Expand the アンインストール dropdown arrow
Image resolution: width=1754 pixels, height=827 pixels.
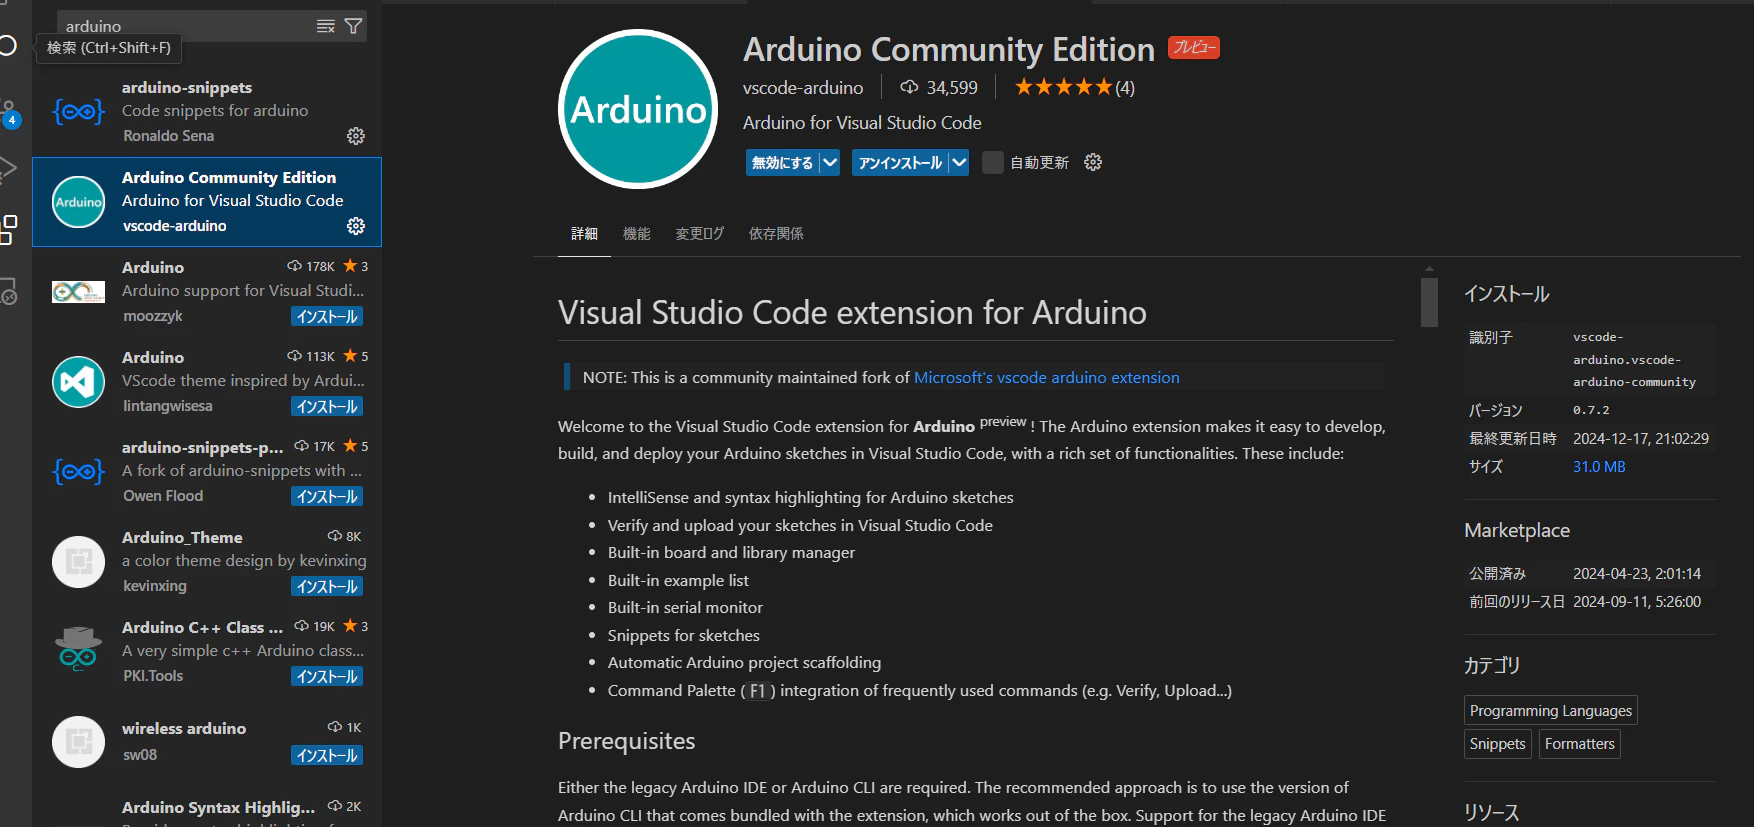point(959,162)
